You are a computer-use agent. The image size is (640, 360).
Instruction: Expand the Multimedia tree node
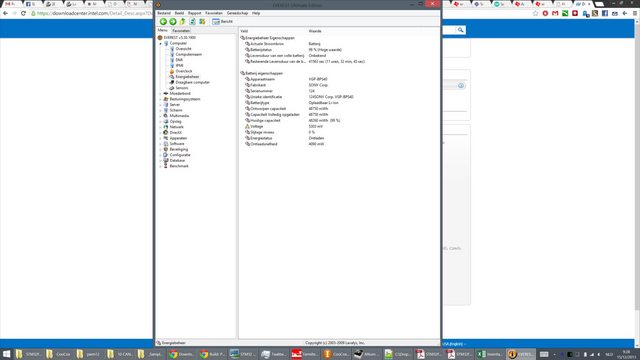click(160, 116)
